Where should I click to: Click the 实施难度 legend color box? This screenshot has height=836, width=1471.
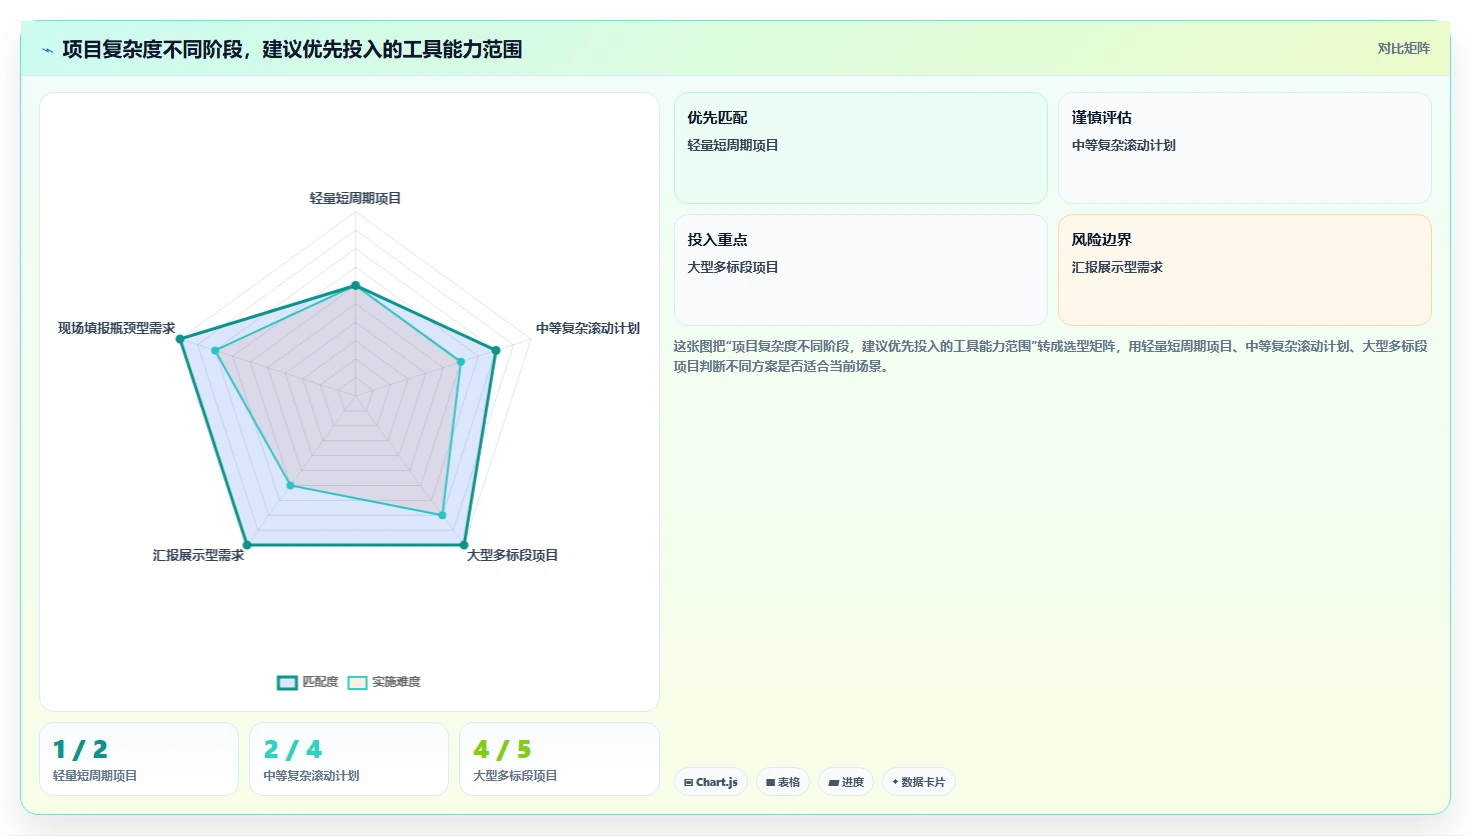357,682
